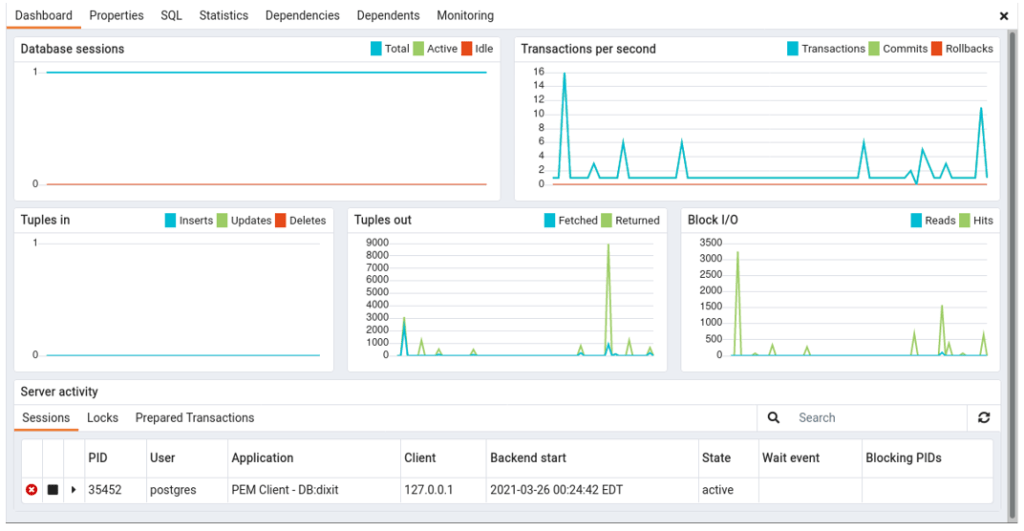Type in the server activity Search field
The image size is (1024, 531).
pos(875,418)
